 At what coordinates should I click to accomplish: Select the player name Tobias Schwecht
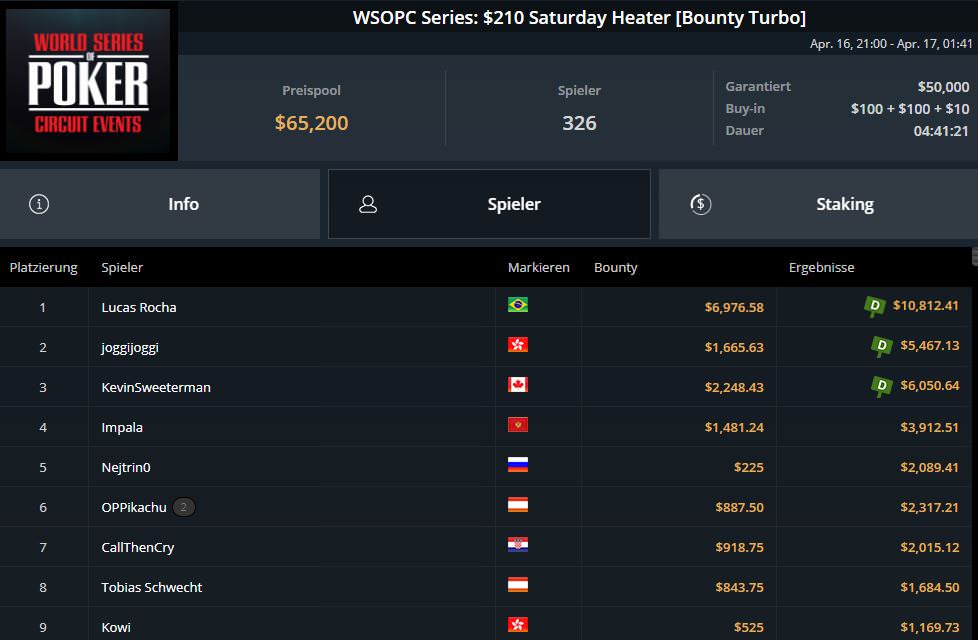[152, 587]
